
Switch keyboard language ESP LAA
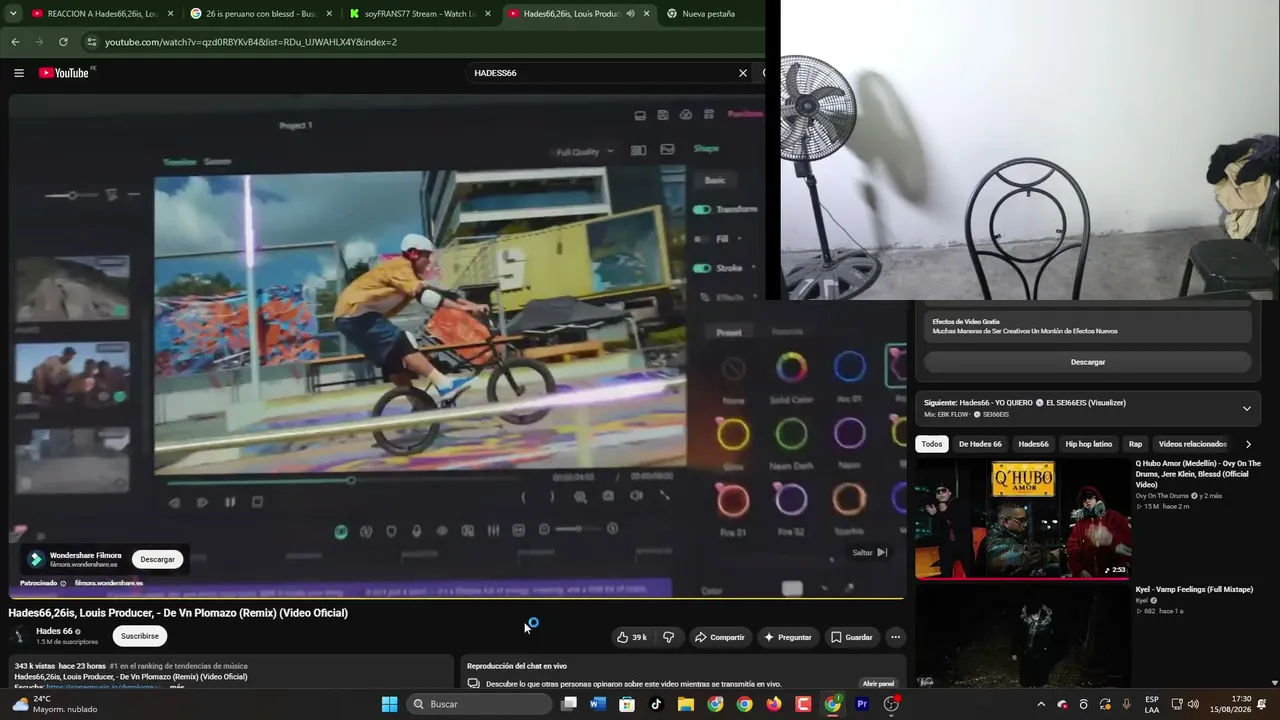point(1152,704)
